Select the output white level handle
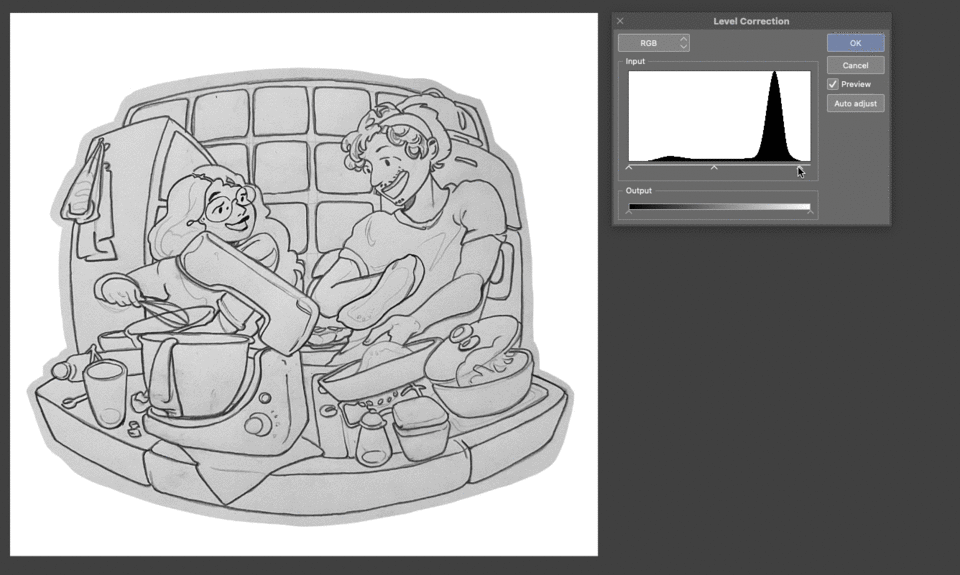Viewport: 960px width, 575px height. point(811,212)
